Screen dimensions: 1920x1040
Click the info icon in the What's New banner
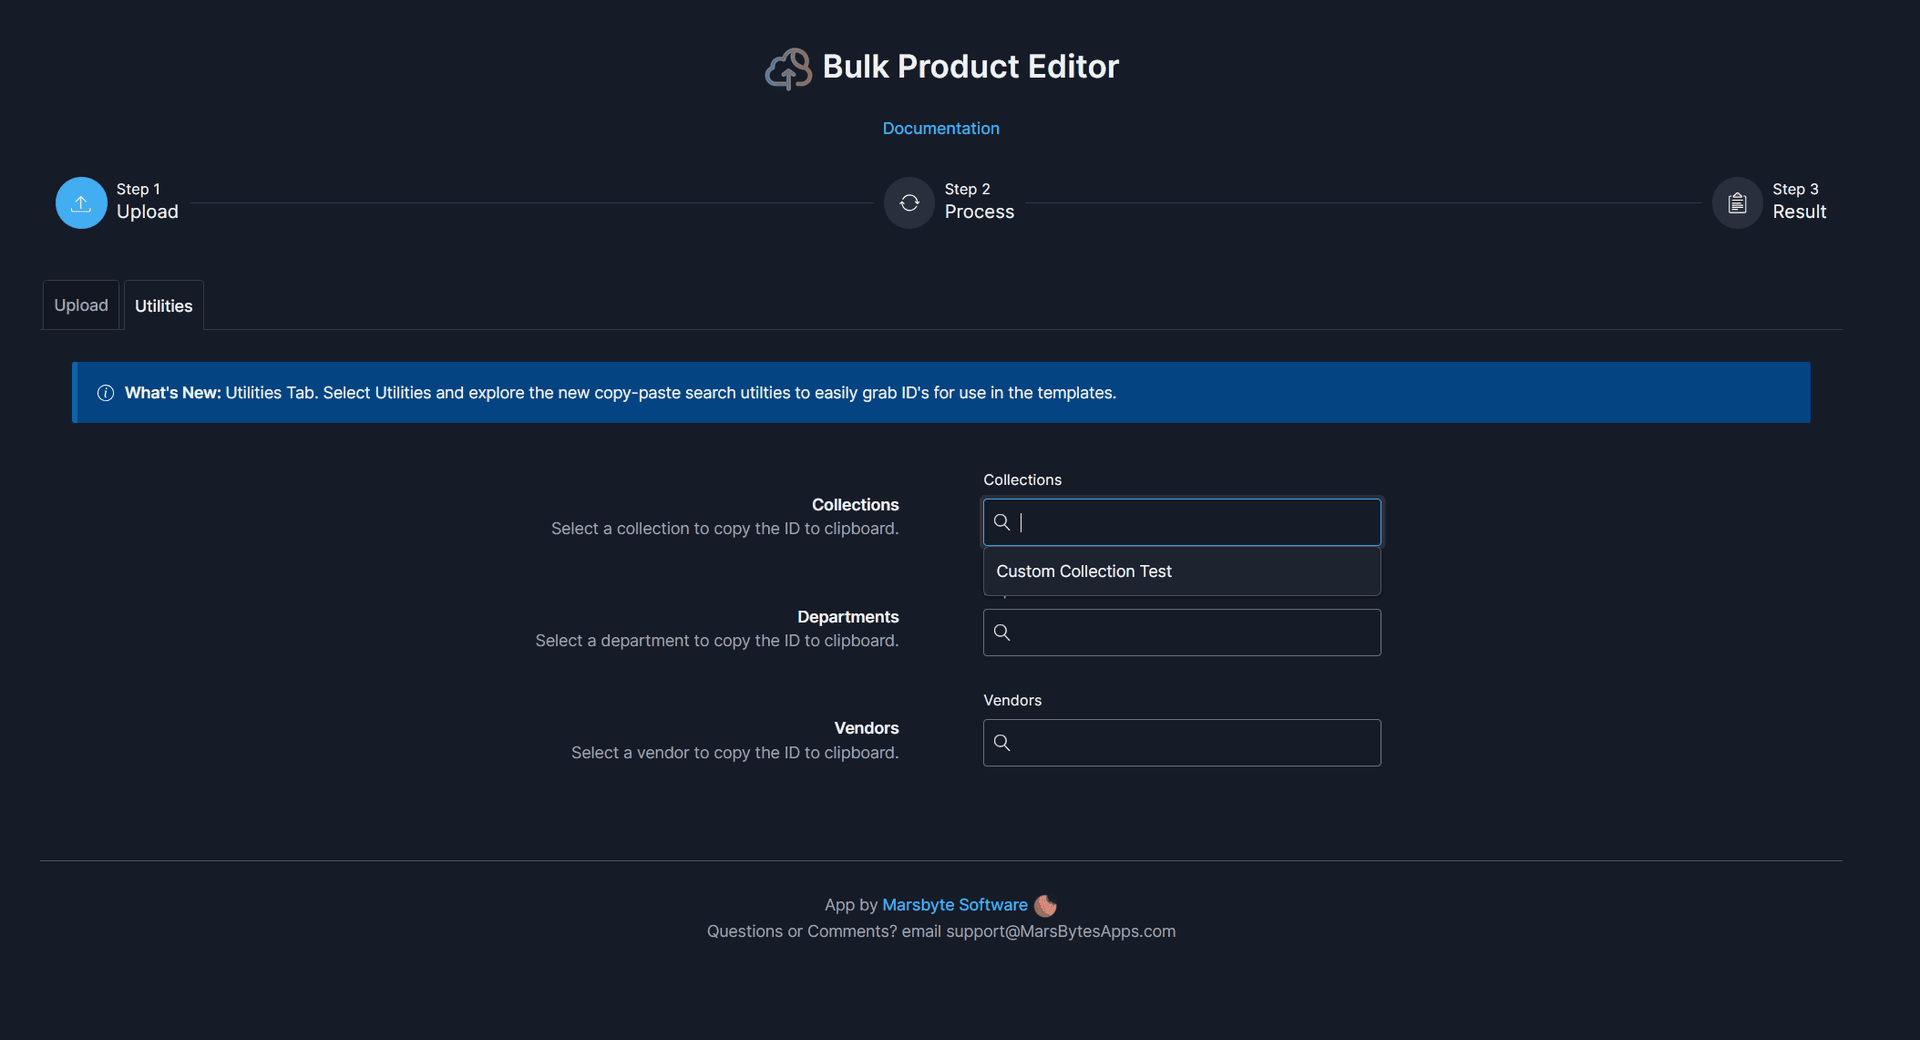point(105,392)
